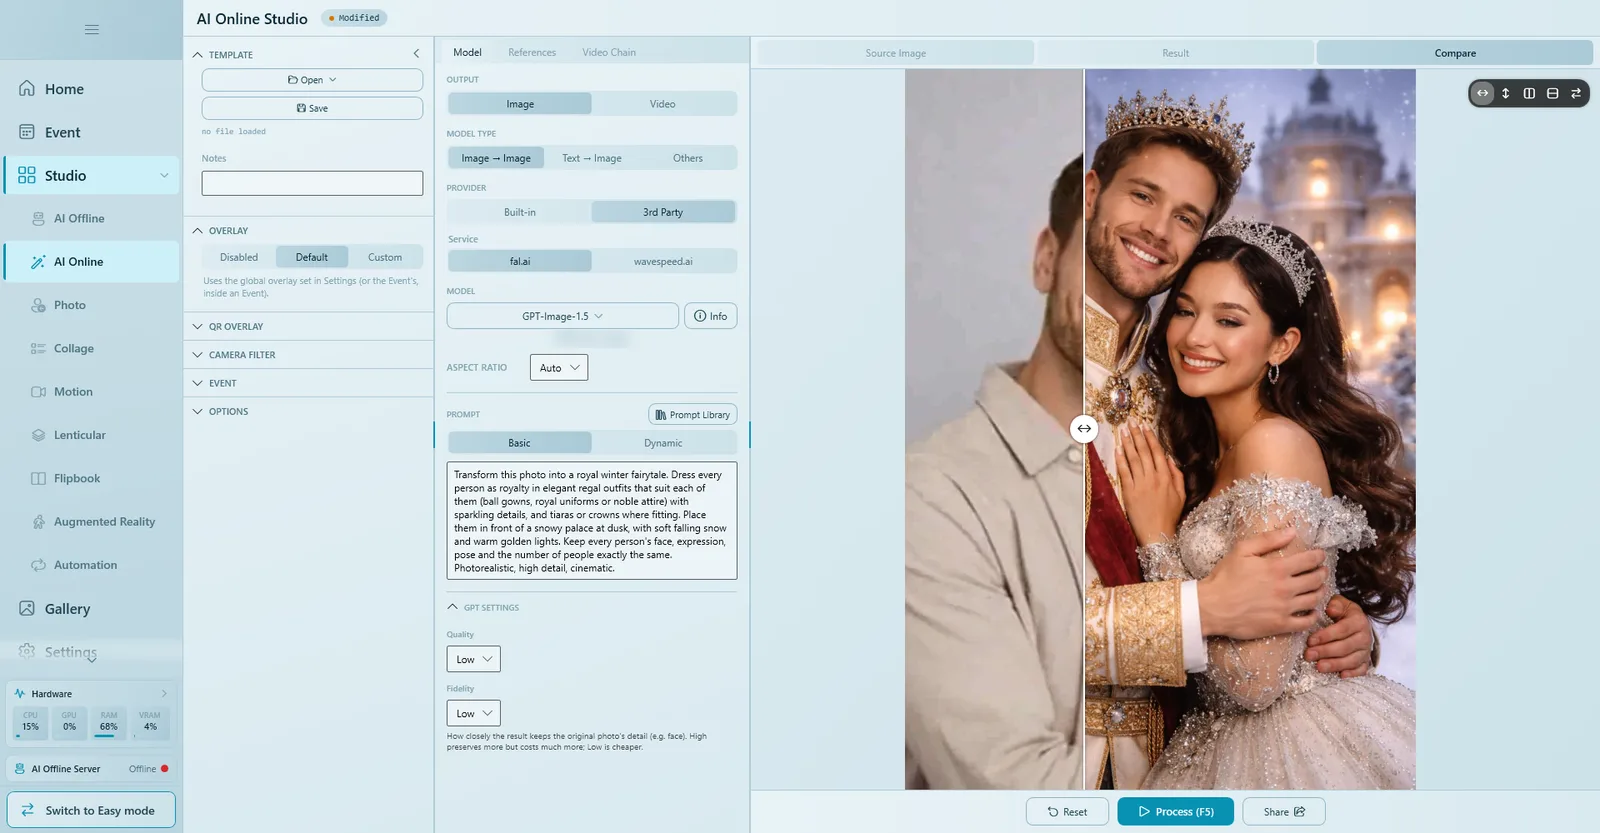Switch to the Video Chain tab
The image size is (1600, 833).
click(x=609, y=52)
